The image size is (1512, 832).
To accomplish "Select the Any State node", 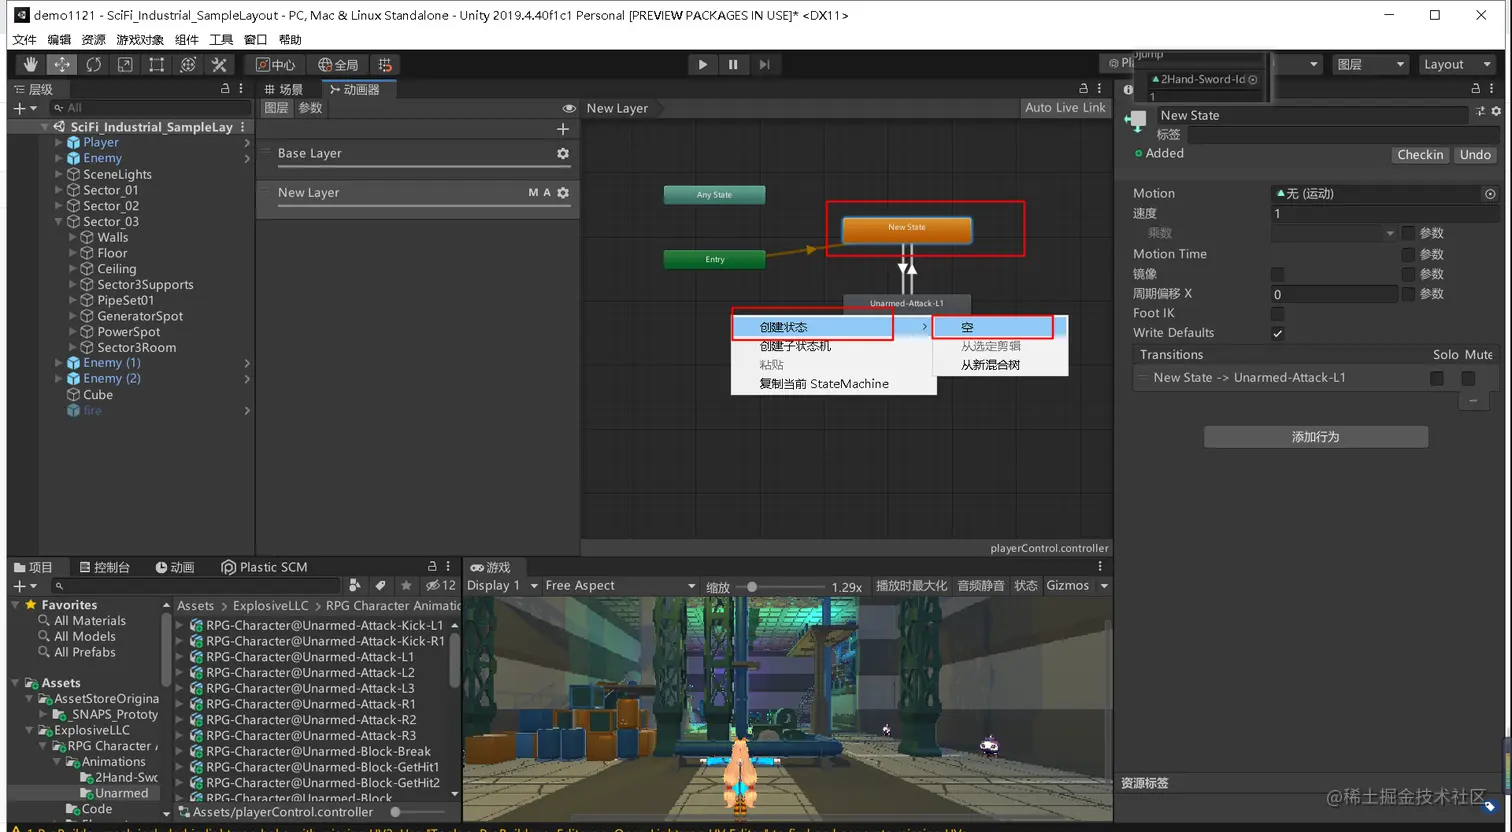I will click(x=714, y=195).
